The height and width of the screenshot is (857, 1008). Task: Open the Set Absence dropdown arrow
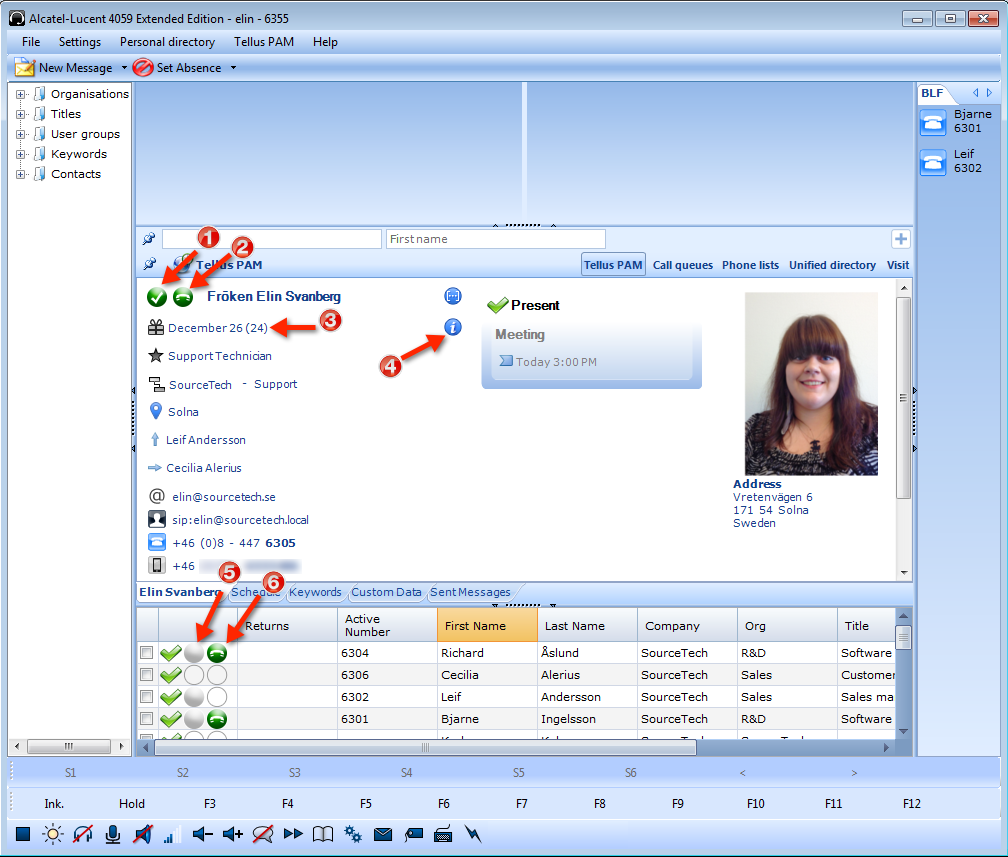[233, 68]
